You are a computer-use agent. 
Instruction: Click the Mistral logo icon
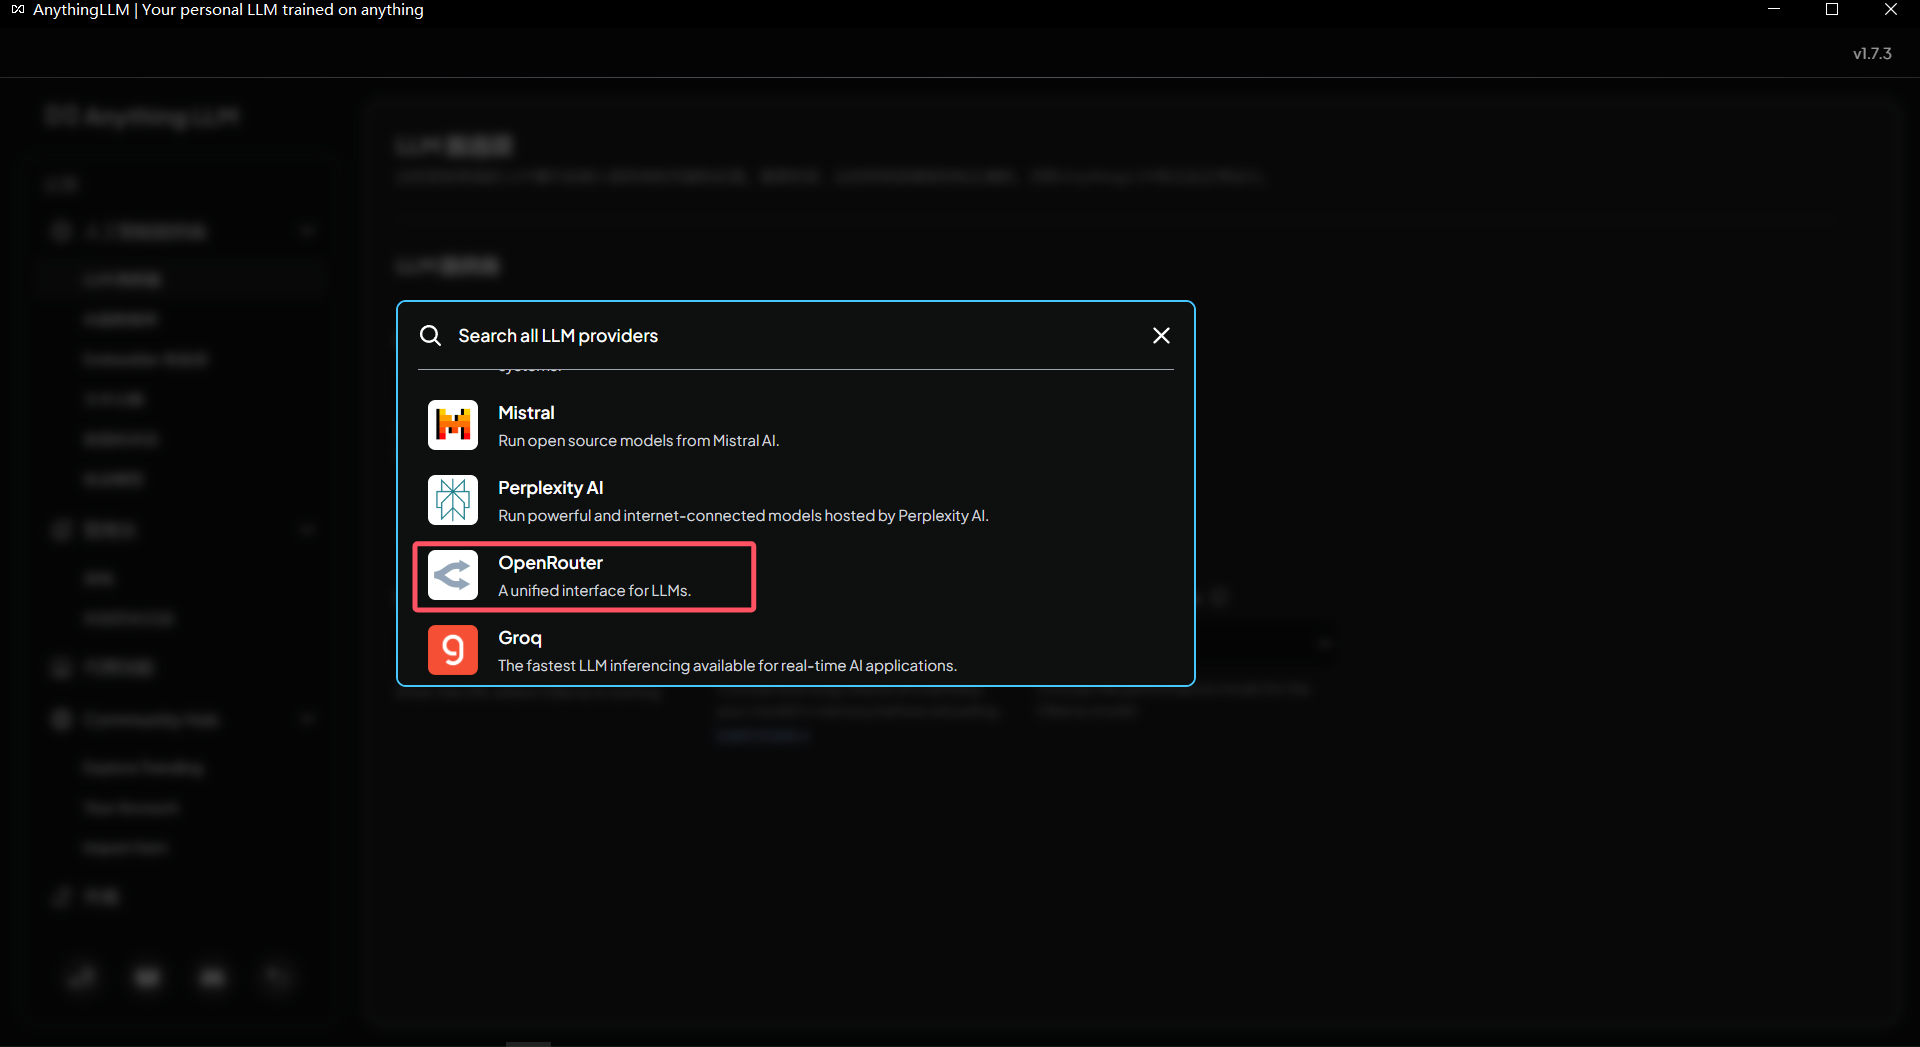coord(453,425)
